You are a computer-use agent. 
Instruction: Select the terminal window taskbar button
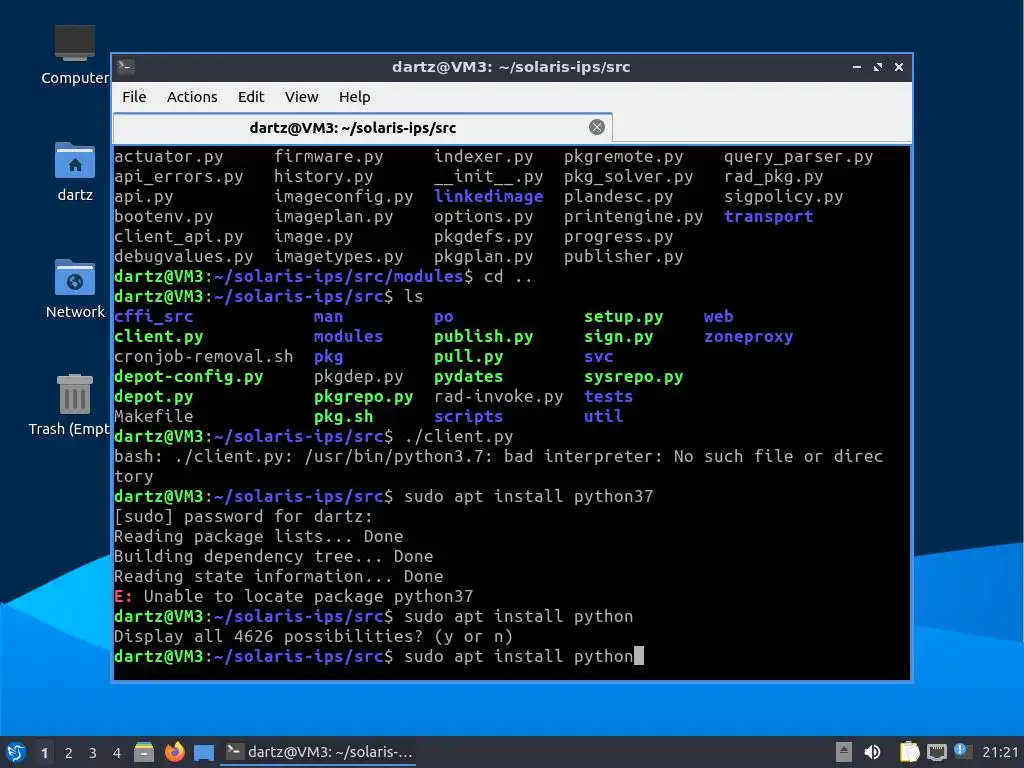click(x=319, y=752)
